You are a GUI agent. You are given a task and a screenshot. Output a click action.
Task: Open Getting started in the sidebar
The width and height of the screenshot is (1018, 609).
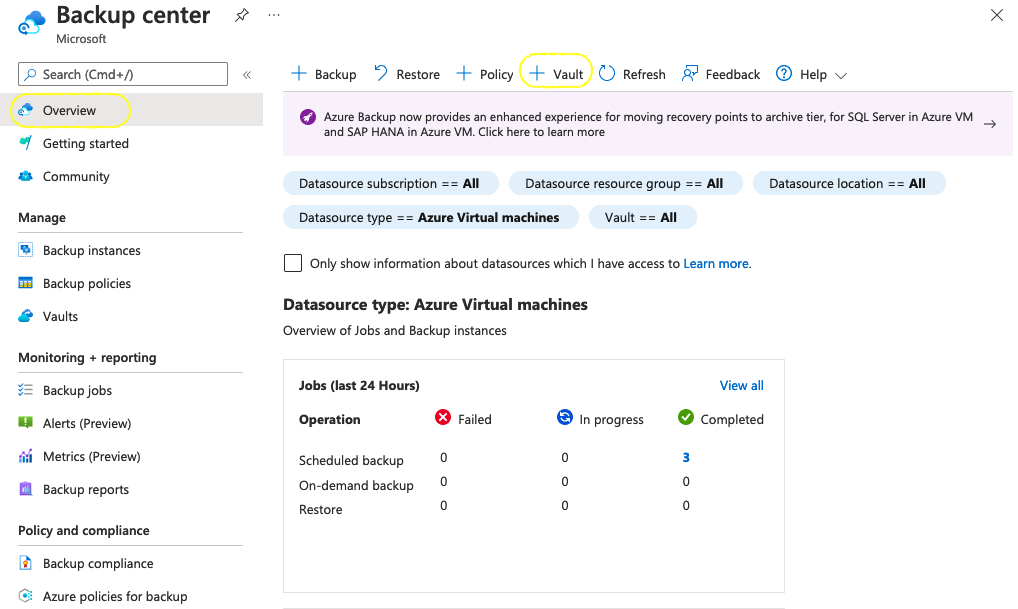[86, 143]
